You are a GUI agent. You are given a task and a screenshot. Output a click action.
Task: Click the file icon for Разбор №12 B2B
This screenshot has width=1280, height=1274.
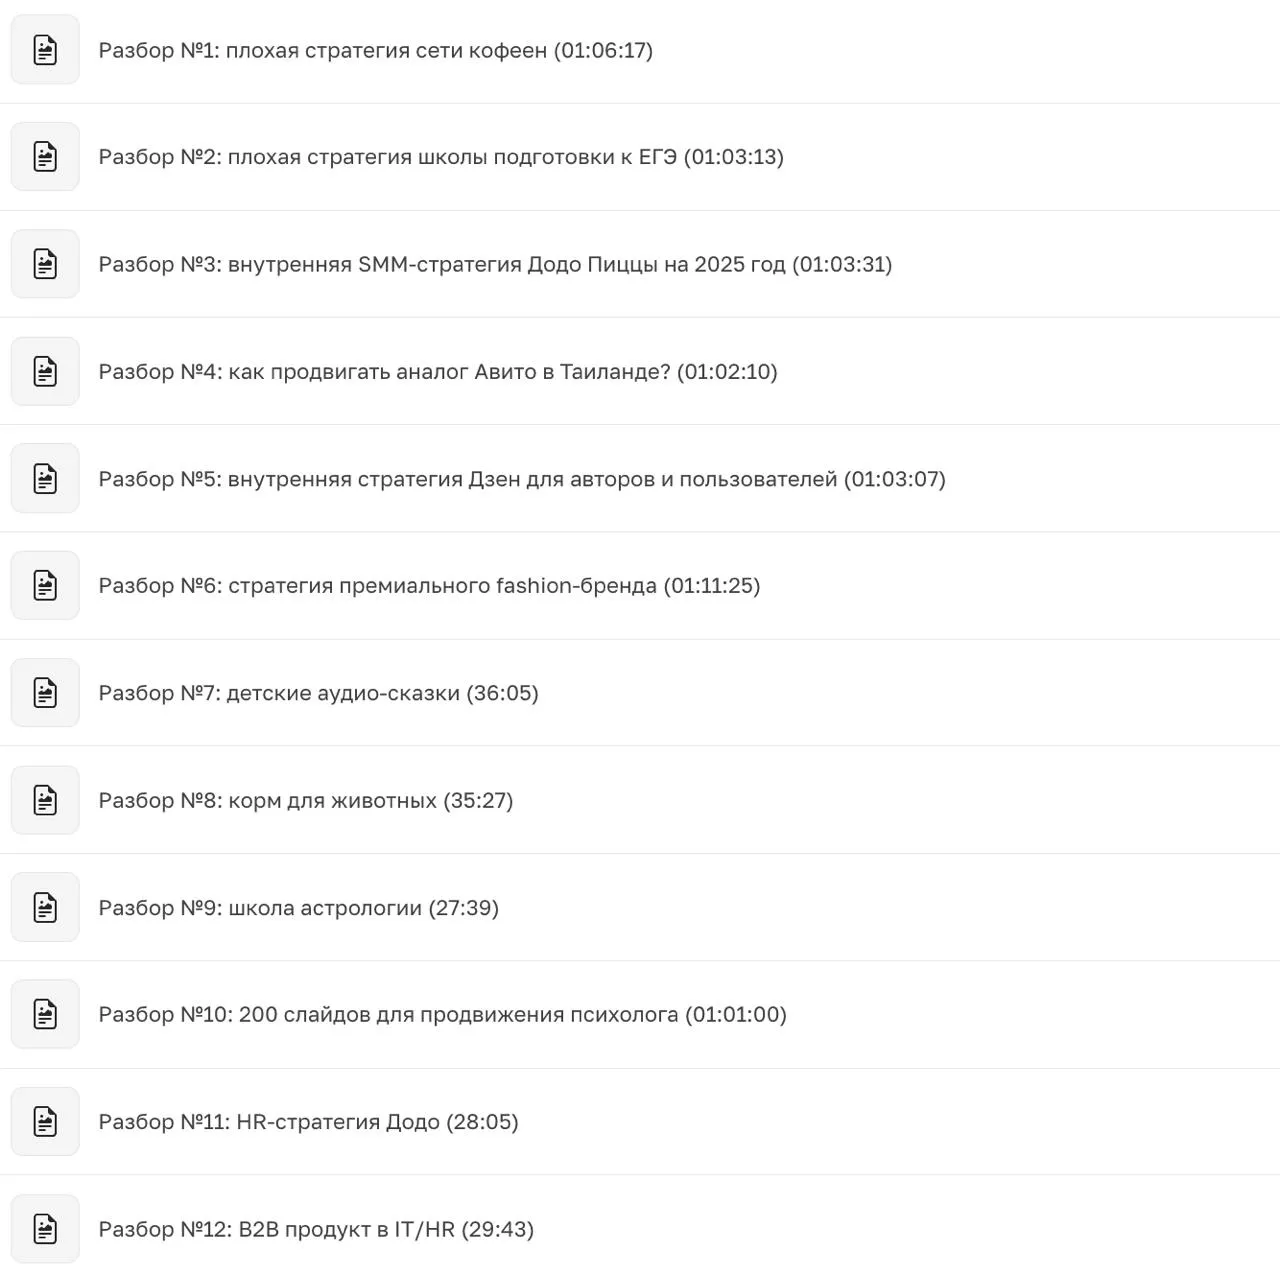click(x=45, y=1228)
